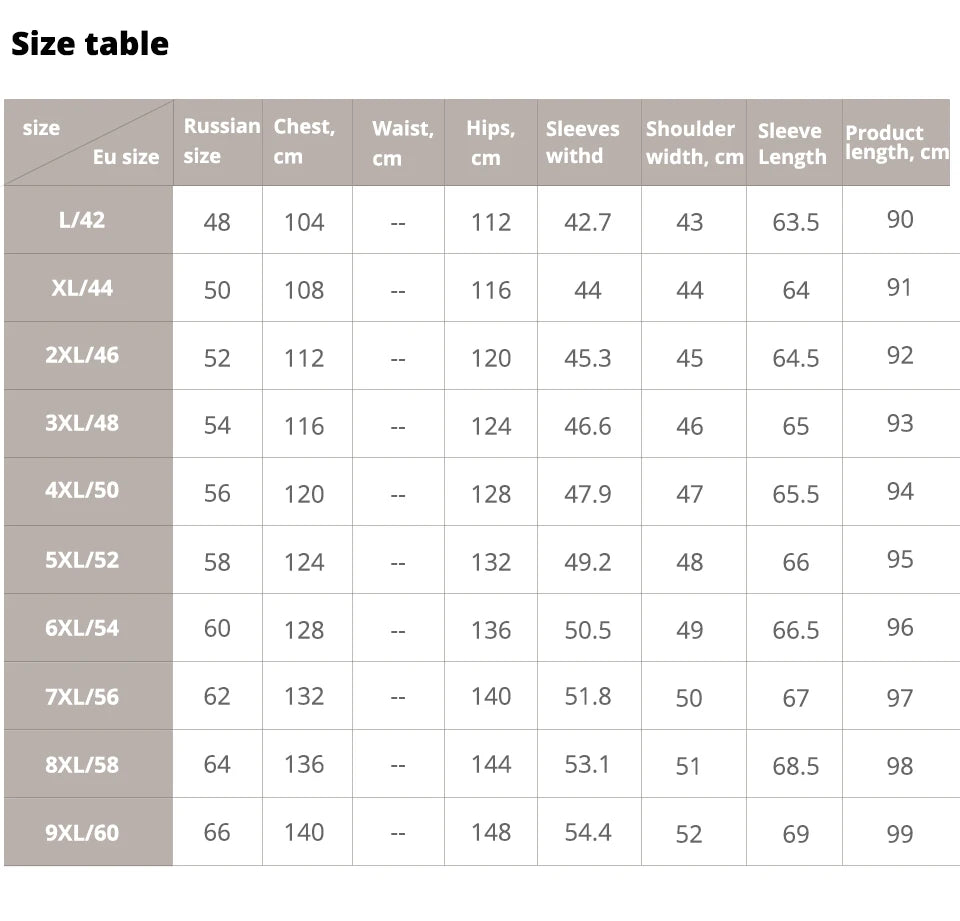Image resolution: width=960 pixels, height=921 pixels.
Task: Click the "Size table" heading
Action: [x=90, y=44]
